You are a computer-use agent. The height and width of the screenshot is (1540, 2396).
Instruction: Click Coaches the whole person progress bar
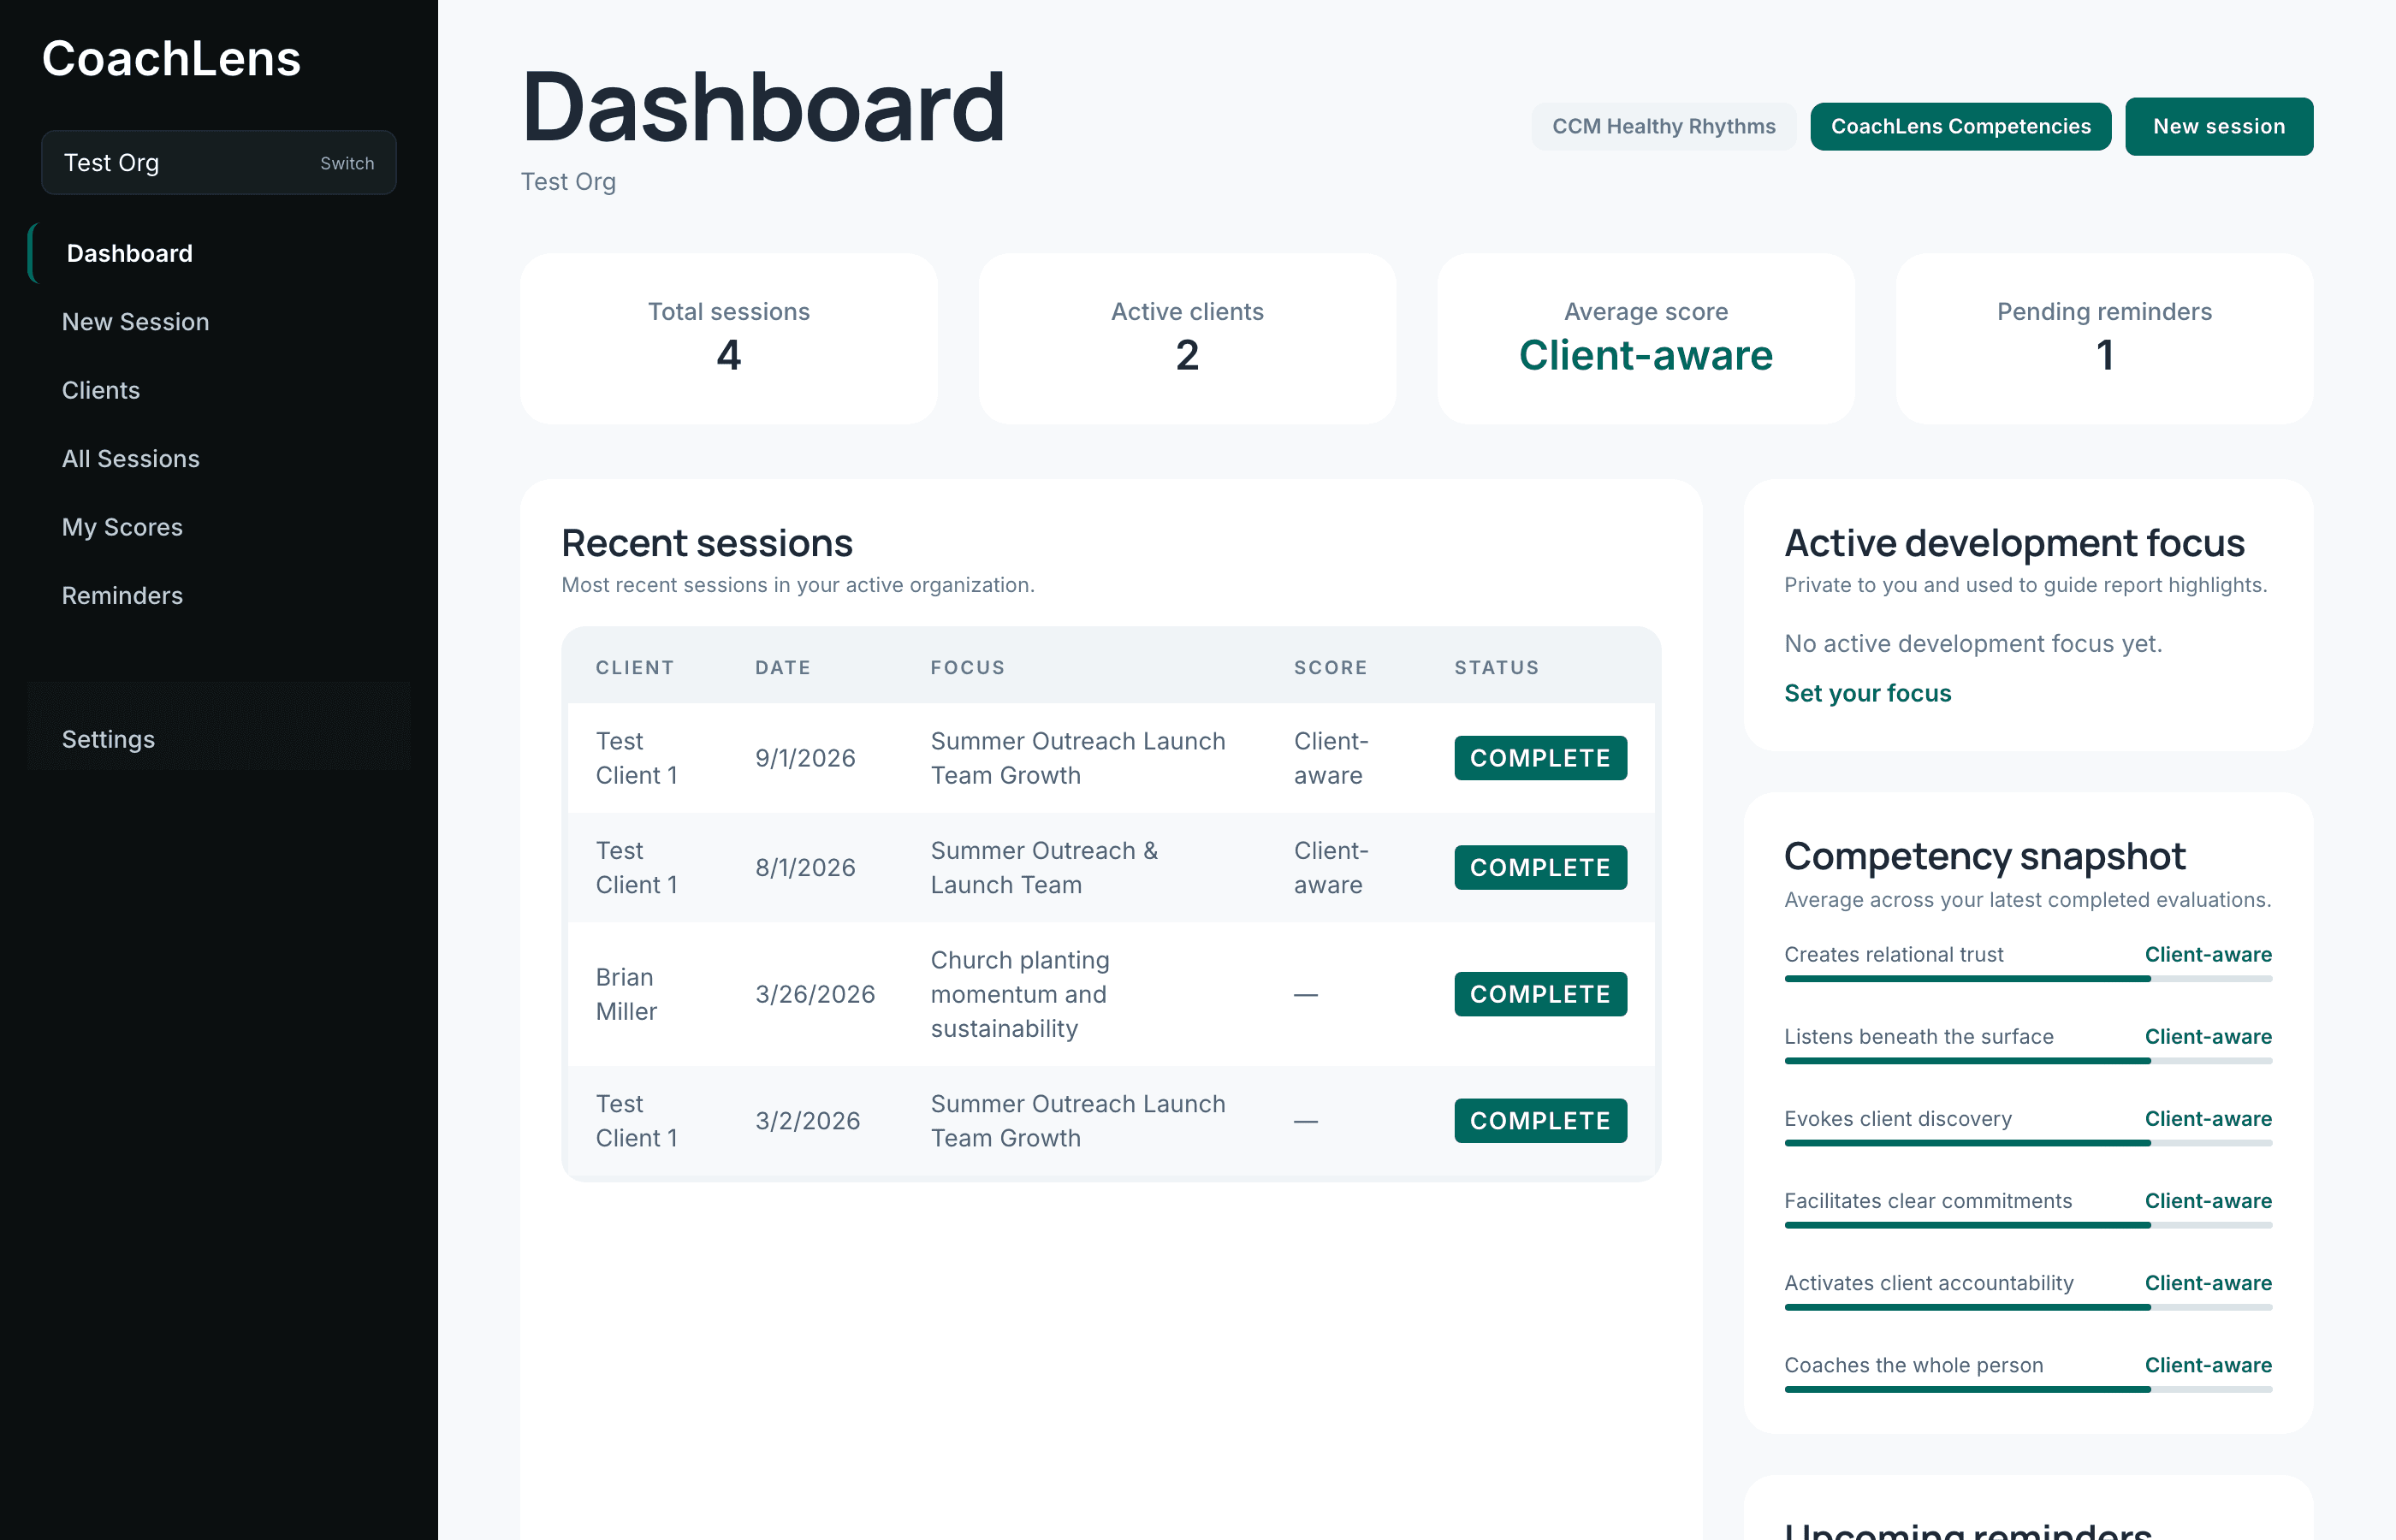click(2028, 1389)
